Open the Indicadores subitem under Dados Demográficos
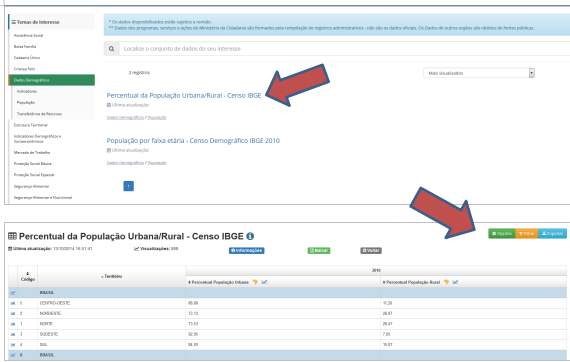Image resolution: width=570 pixels, height=362 pixels. [x=27, y=91]
